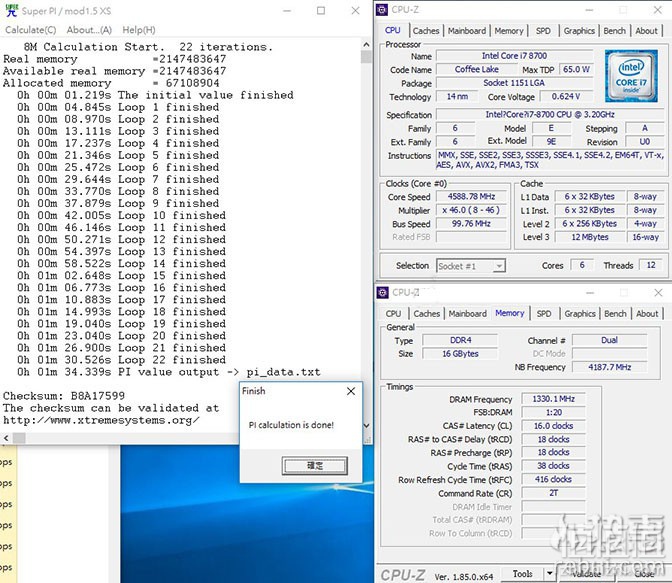
Task: Click the PI value output -> pi_data.txt line
Action: [169, 372]
